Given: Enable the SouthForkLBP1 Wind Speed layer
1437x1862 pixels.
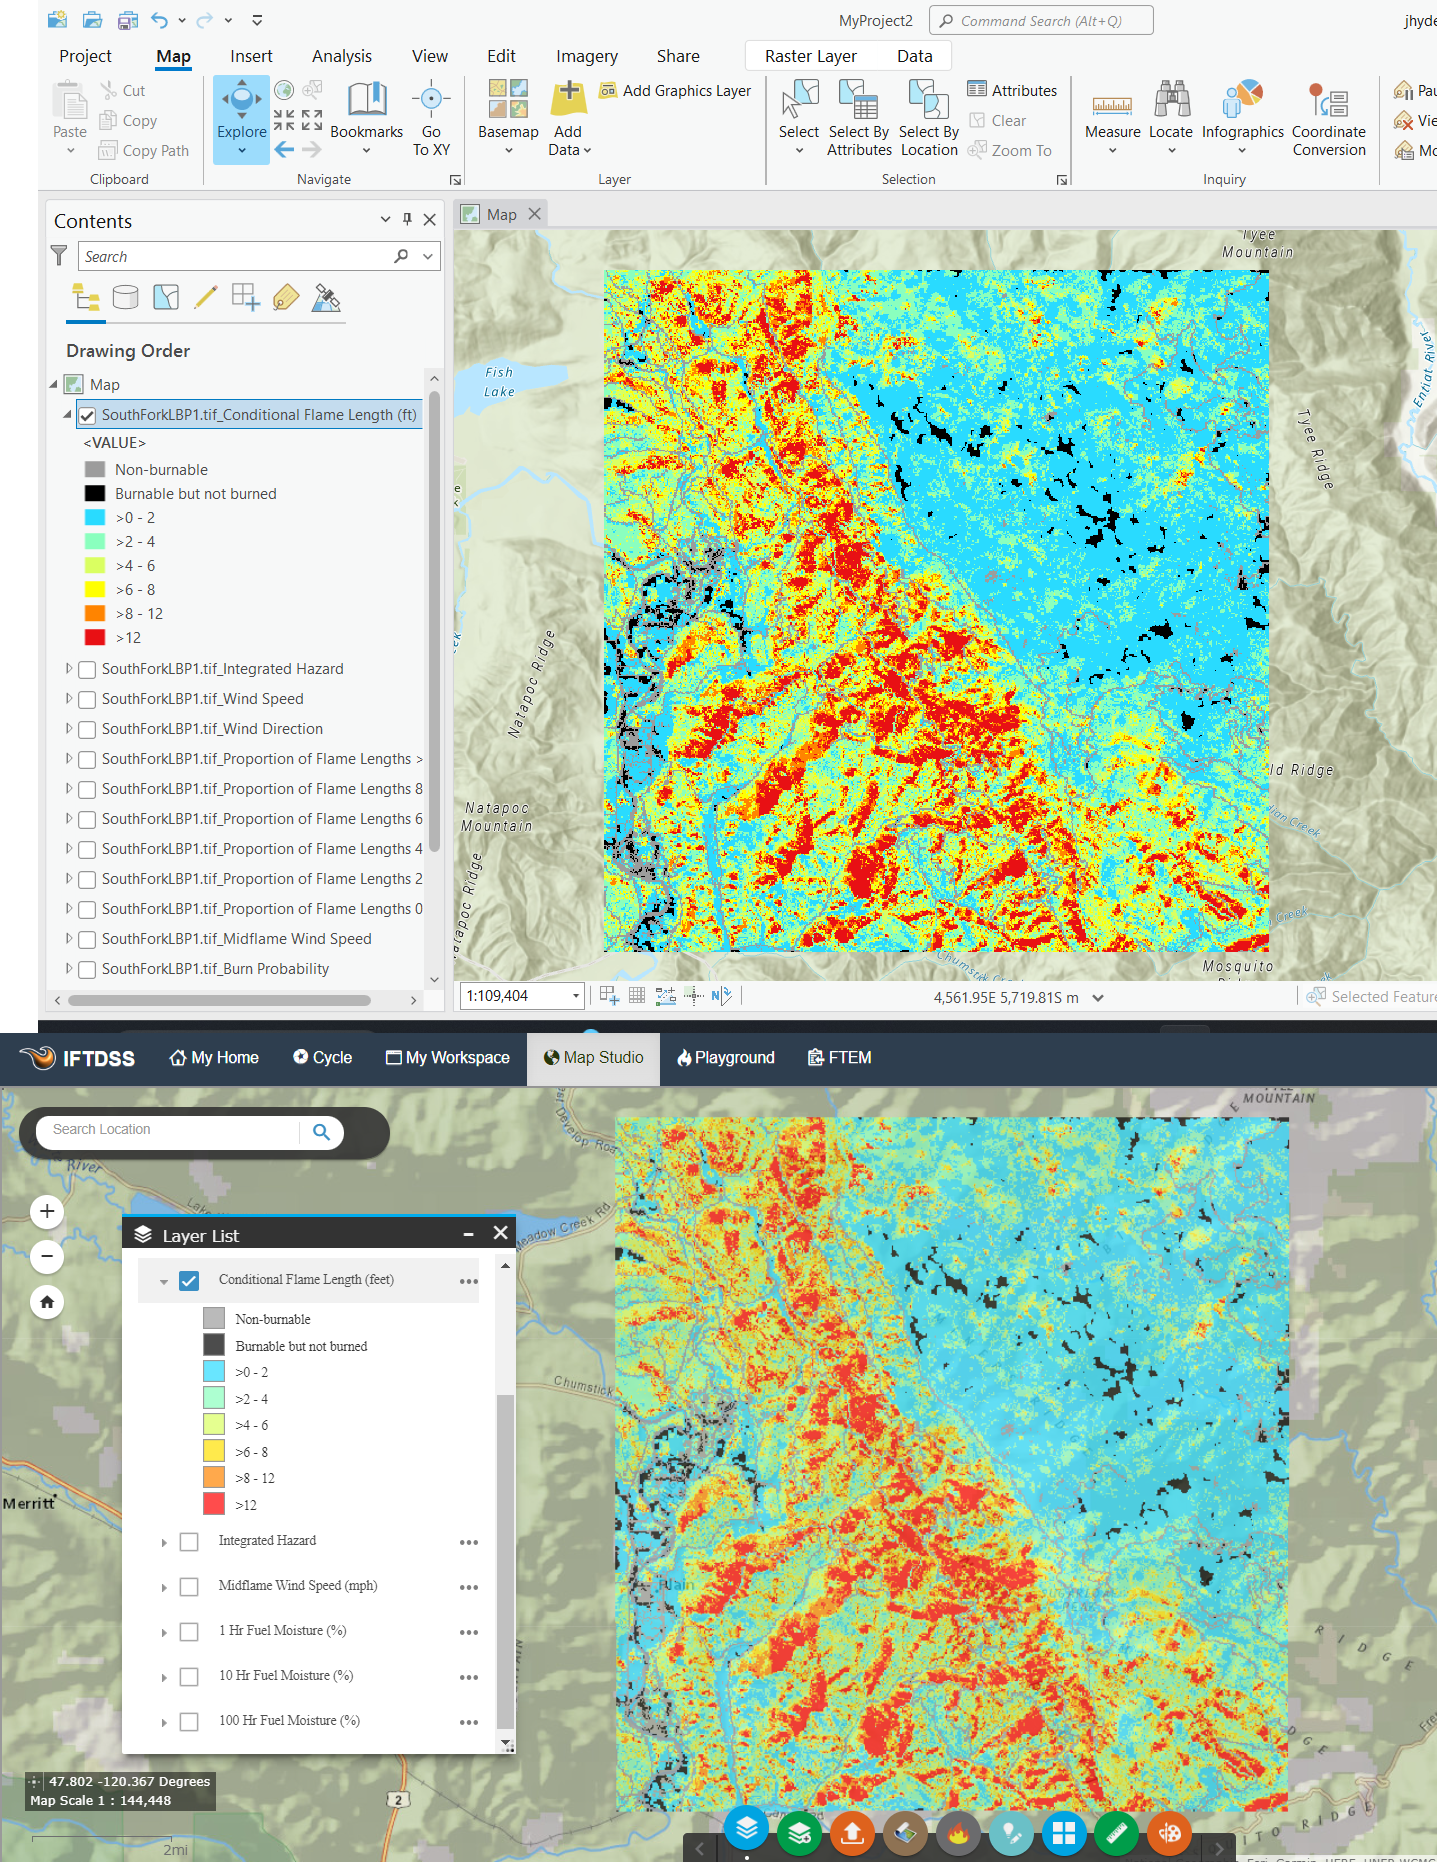Looking at the screenshot, I should (87, 699).
